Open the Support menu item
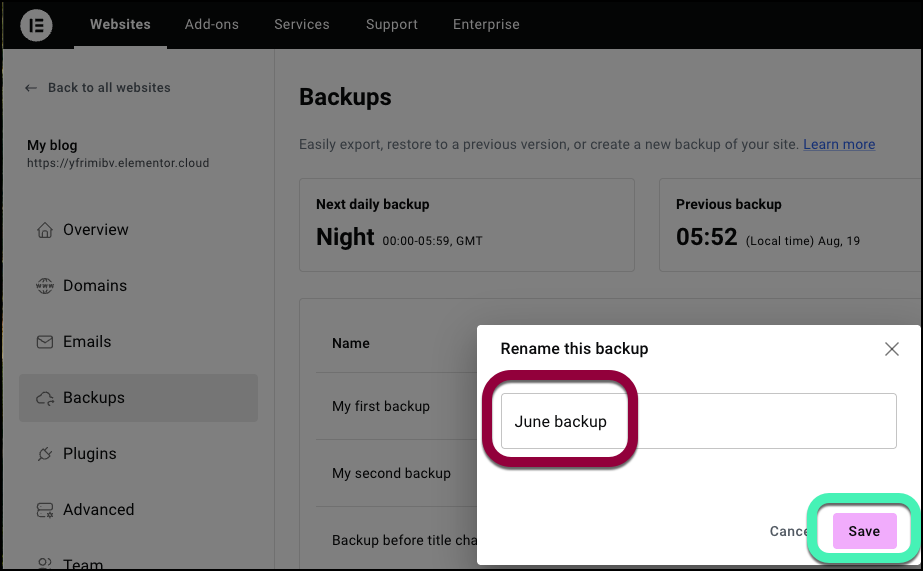The image size is (923, 571). tap(391, 24)
